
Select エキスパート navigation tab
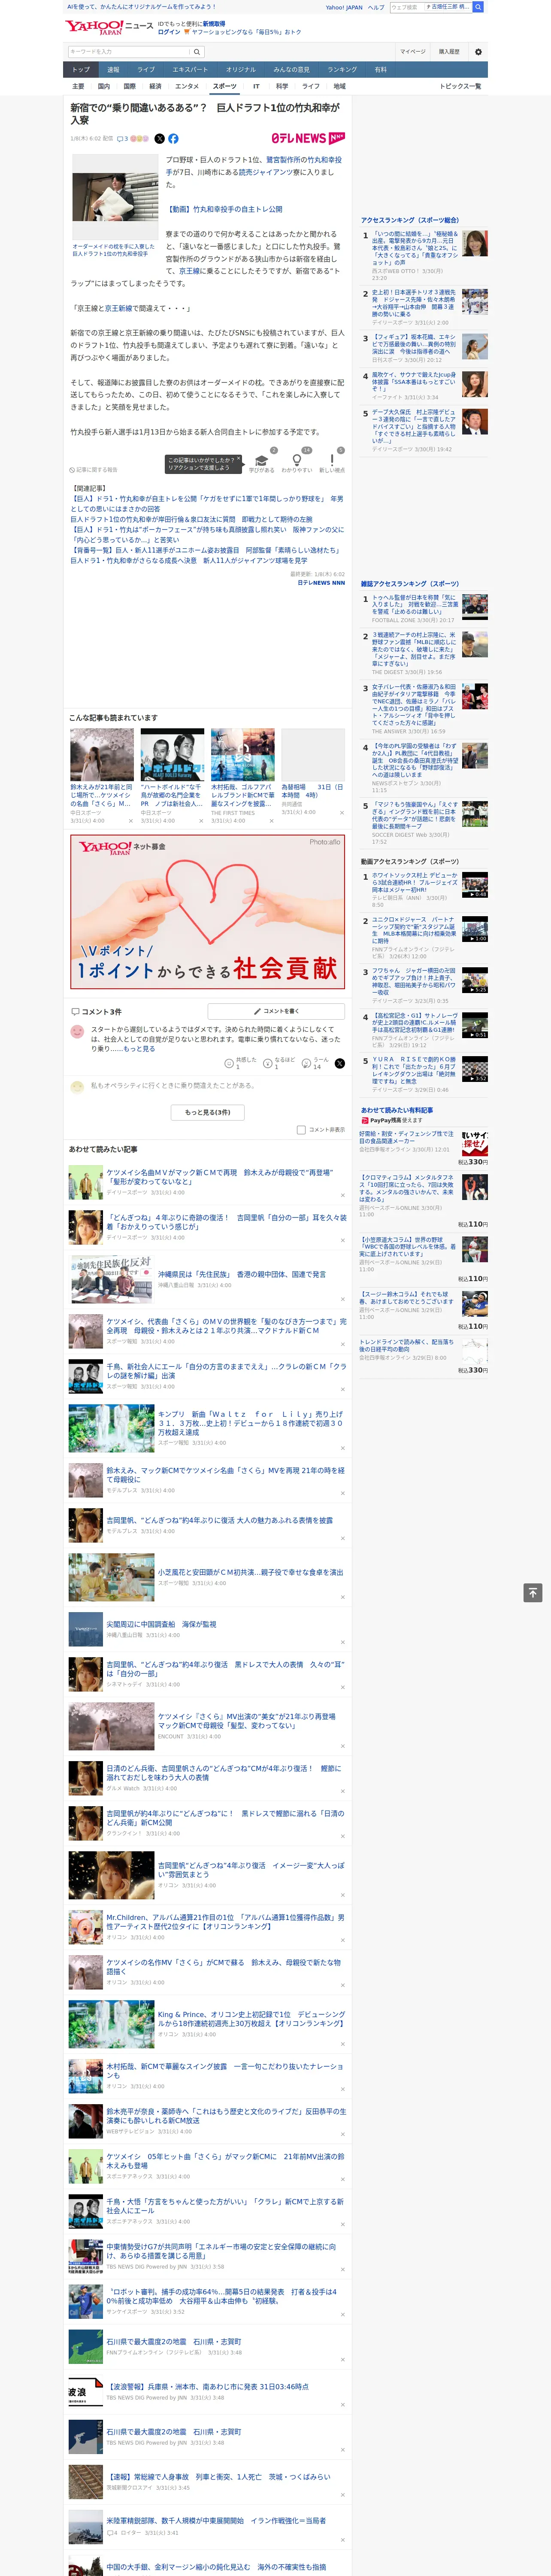click(190, 69)
